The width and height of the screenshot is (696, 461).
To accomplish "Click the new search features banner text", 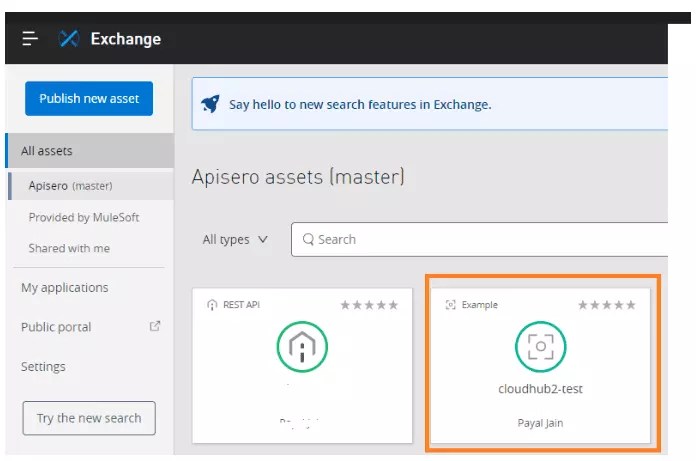I will 360,105.
